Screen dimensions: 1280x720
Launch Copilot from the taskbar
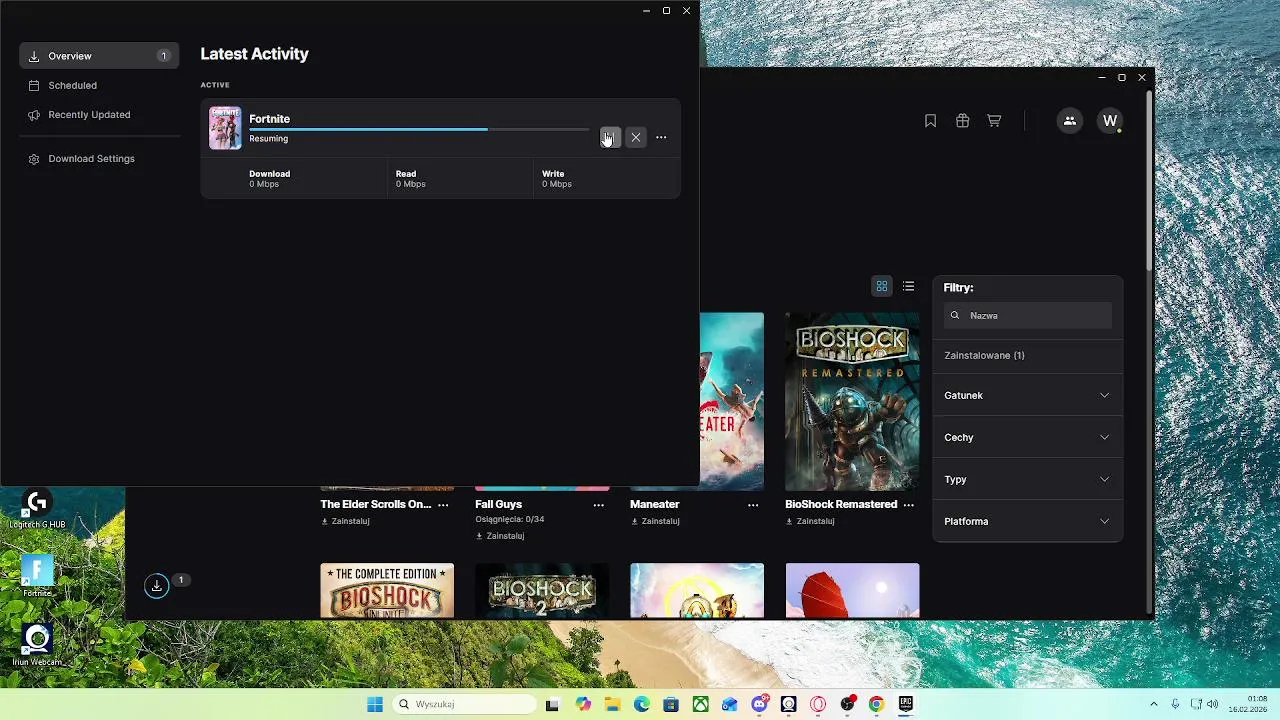click(x=583, y=704)
